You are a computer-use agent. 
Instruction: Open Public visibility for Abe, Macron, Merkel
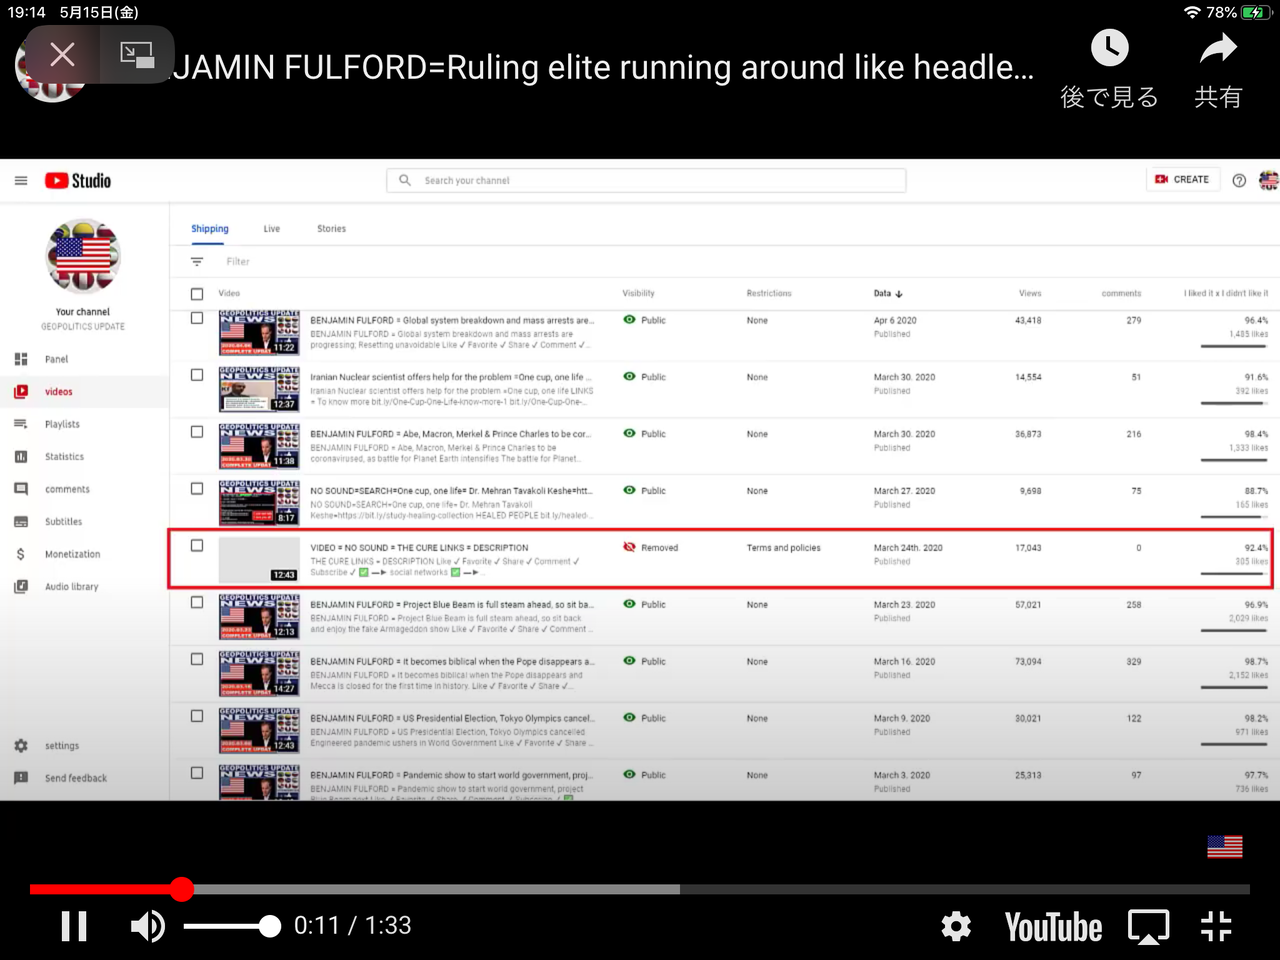644,434
